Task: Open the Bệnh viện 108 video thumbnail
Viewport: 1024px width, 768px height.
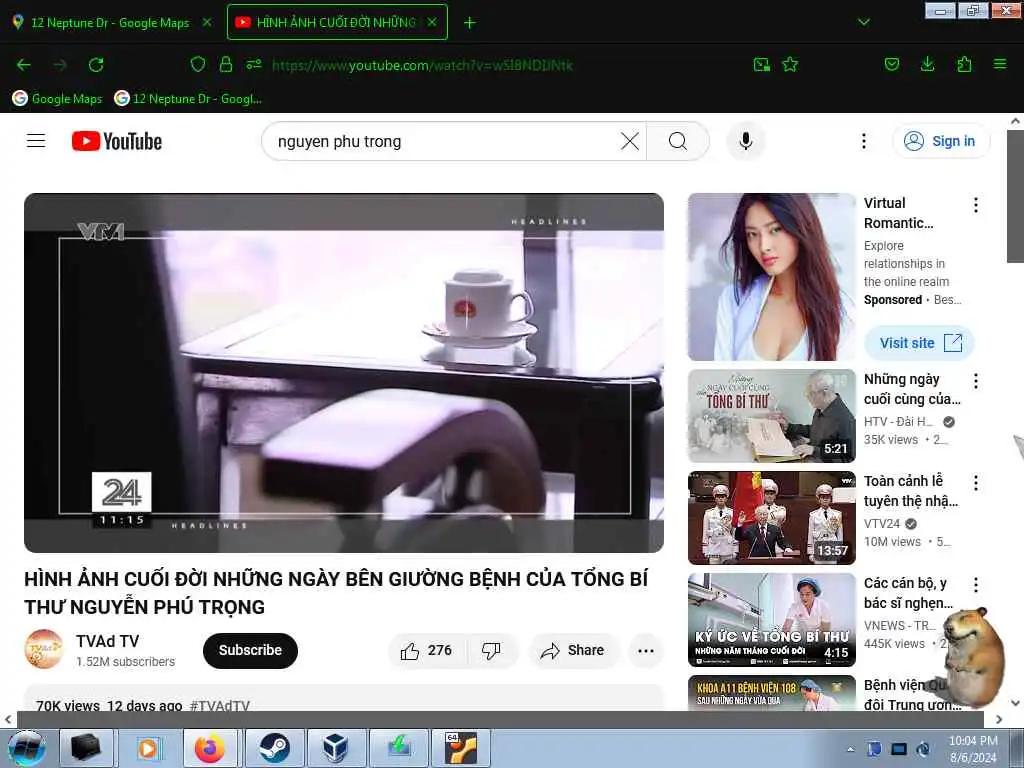Action: point(772,693)
